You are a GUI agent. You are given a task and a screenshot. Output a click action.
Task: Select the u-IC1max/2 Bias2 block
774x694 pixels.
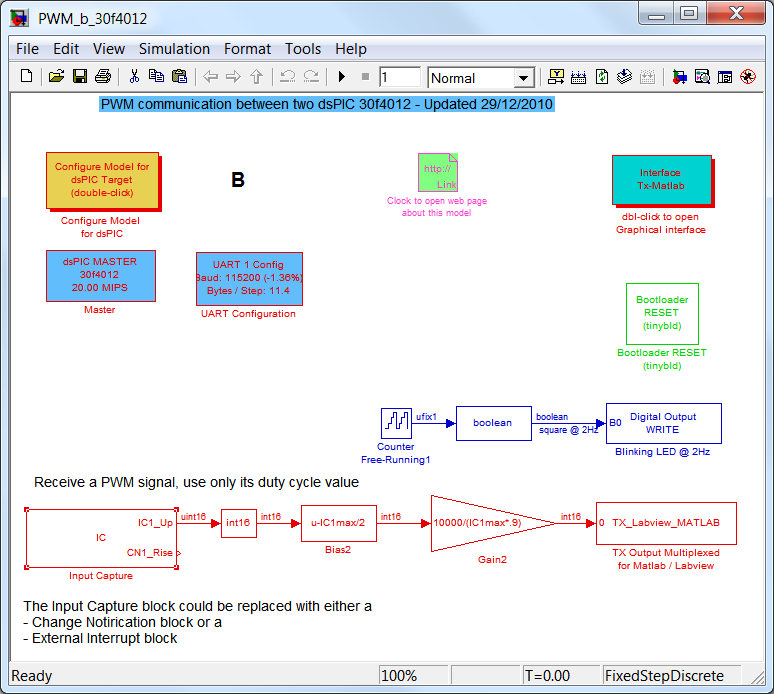click(x=339, y=523)
